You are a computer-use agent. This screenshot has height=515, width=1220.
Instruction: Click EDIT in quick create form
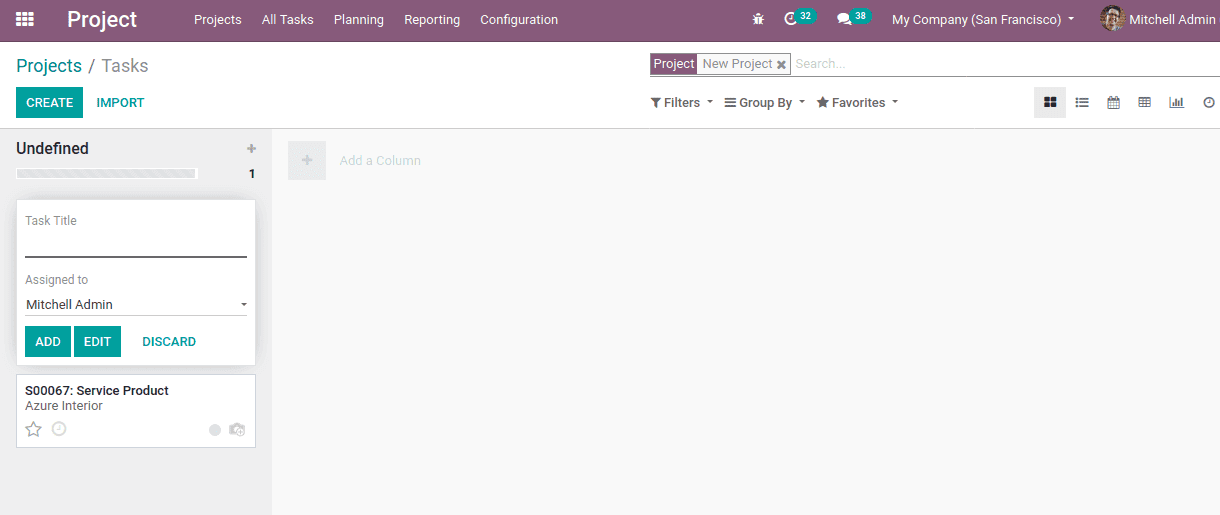tap(97, 341)
